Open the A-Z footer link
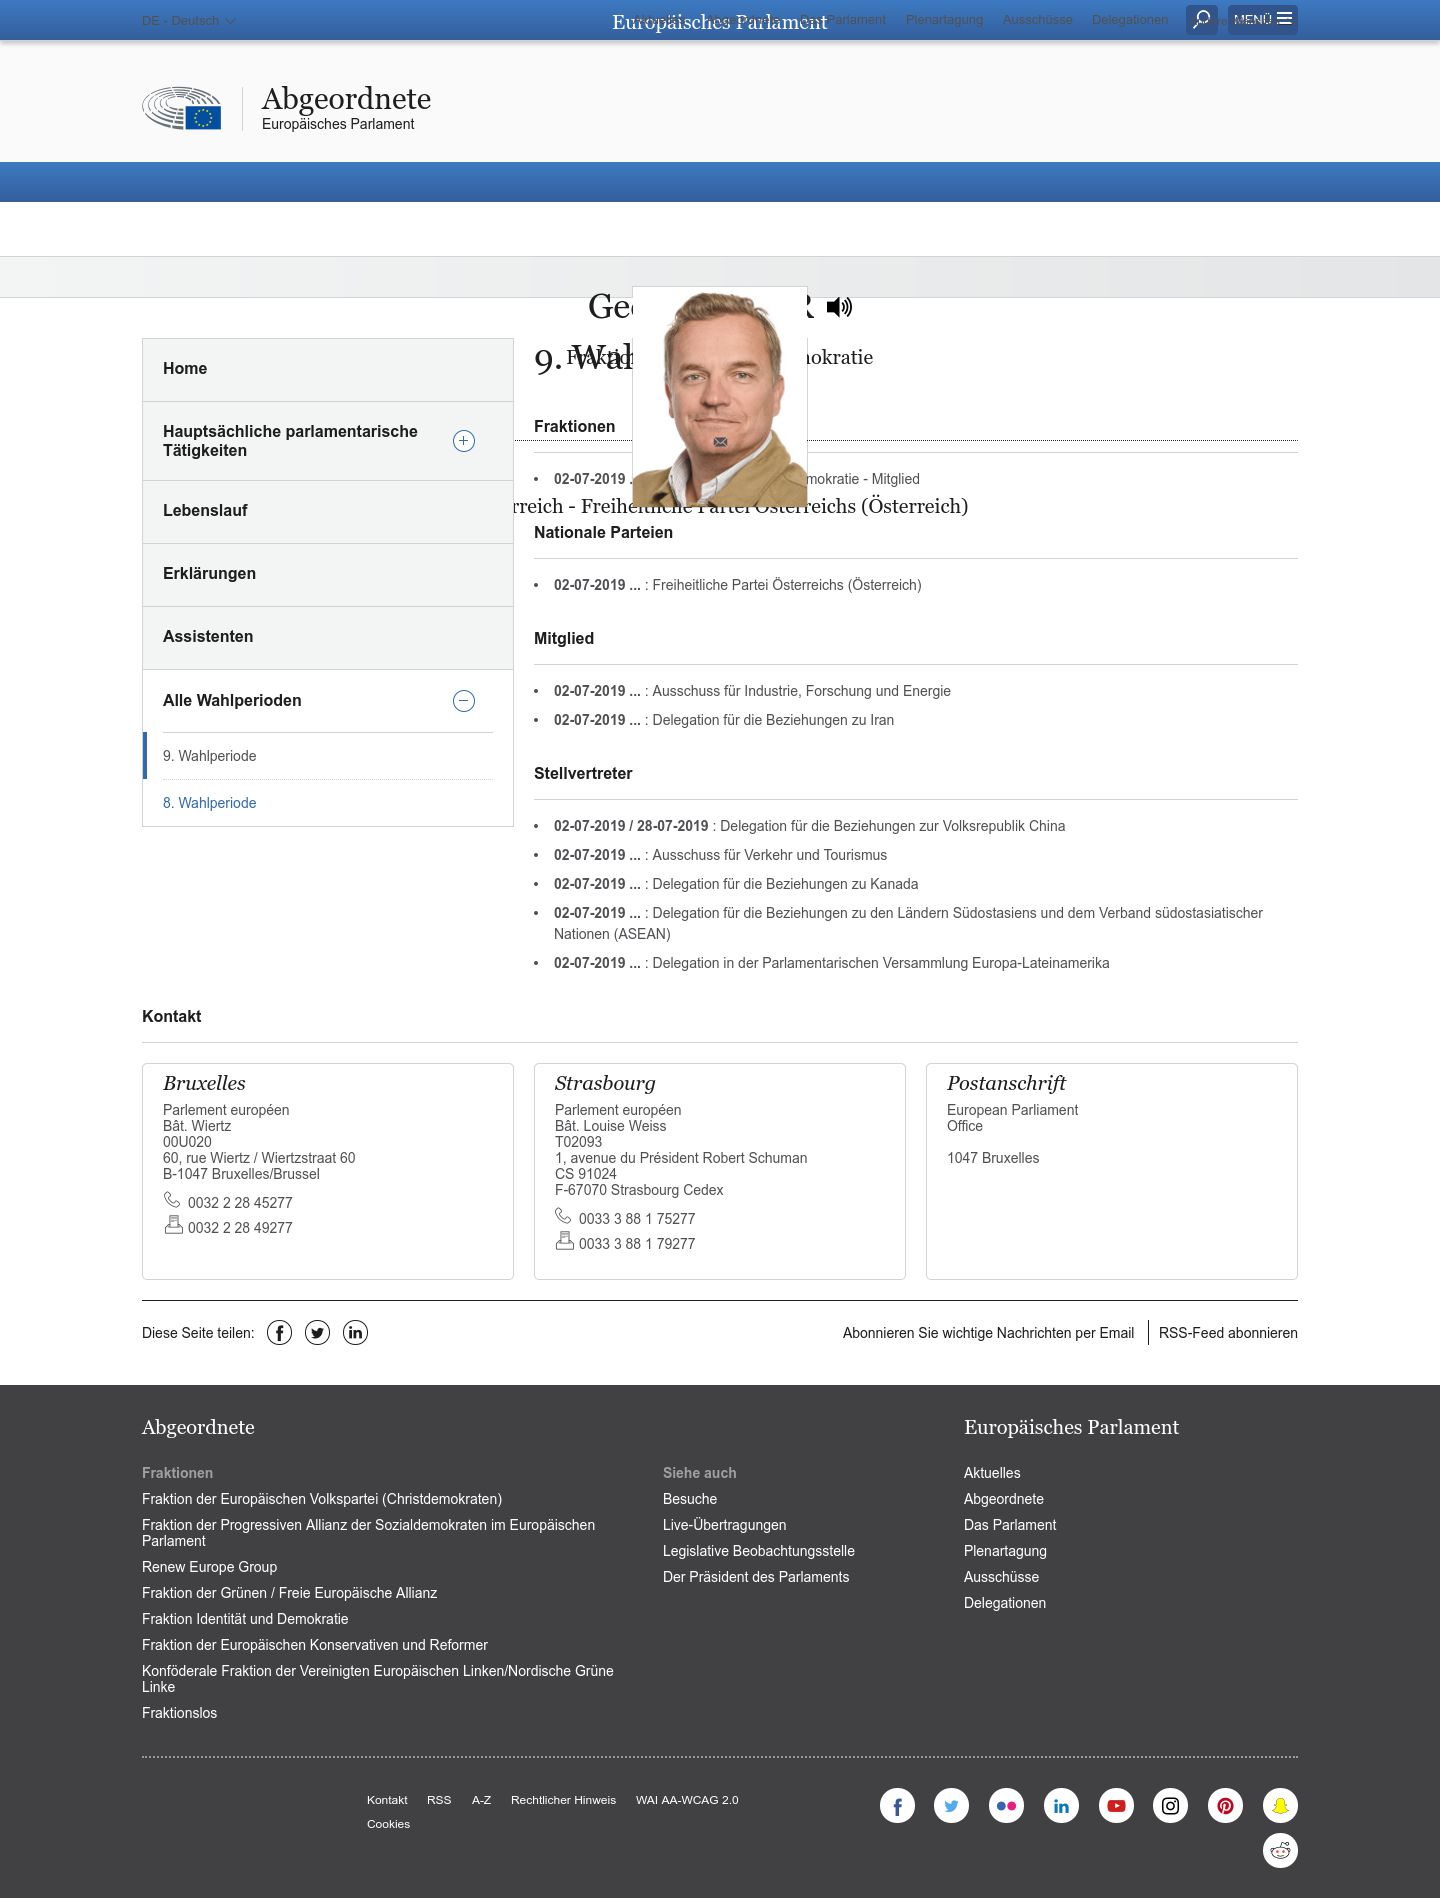This screenshot has height=1898, width=1440. [x=481, y=1800]
